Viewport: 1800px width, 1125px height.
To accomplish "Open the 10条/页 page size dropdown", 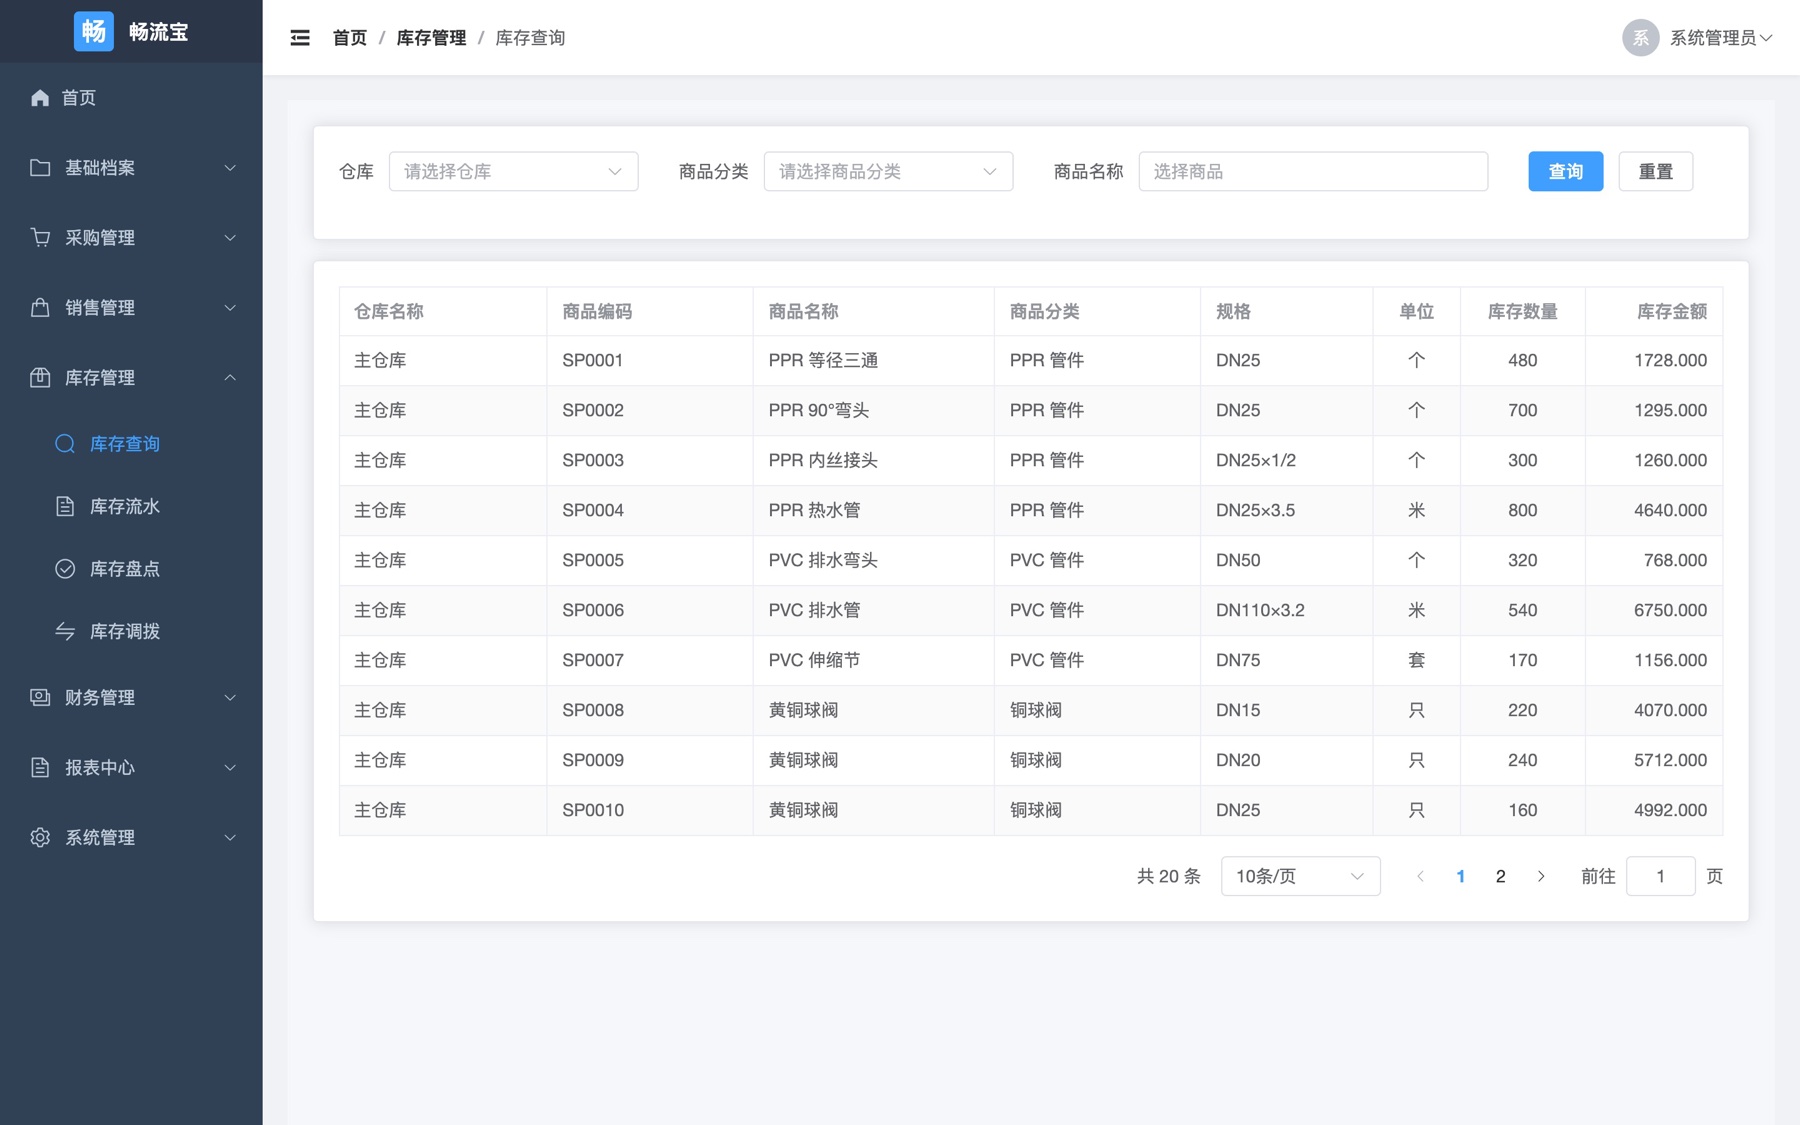I will (x=1300, y=877).
